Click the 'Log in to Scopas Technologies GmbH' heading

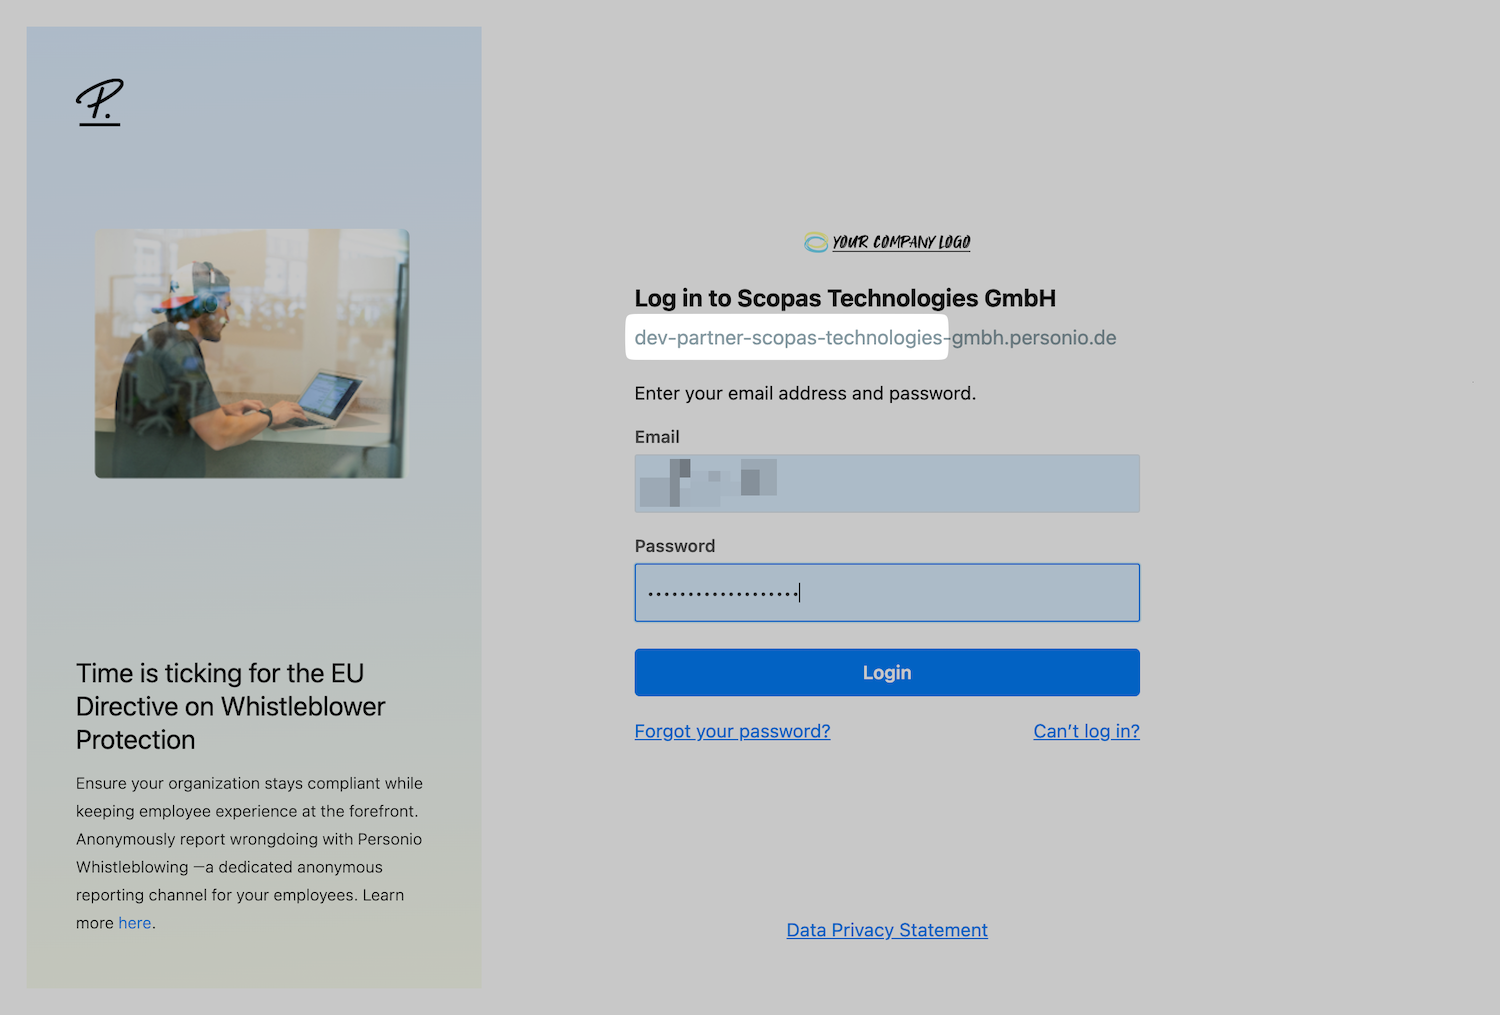[x=845, y=298]
